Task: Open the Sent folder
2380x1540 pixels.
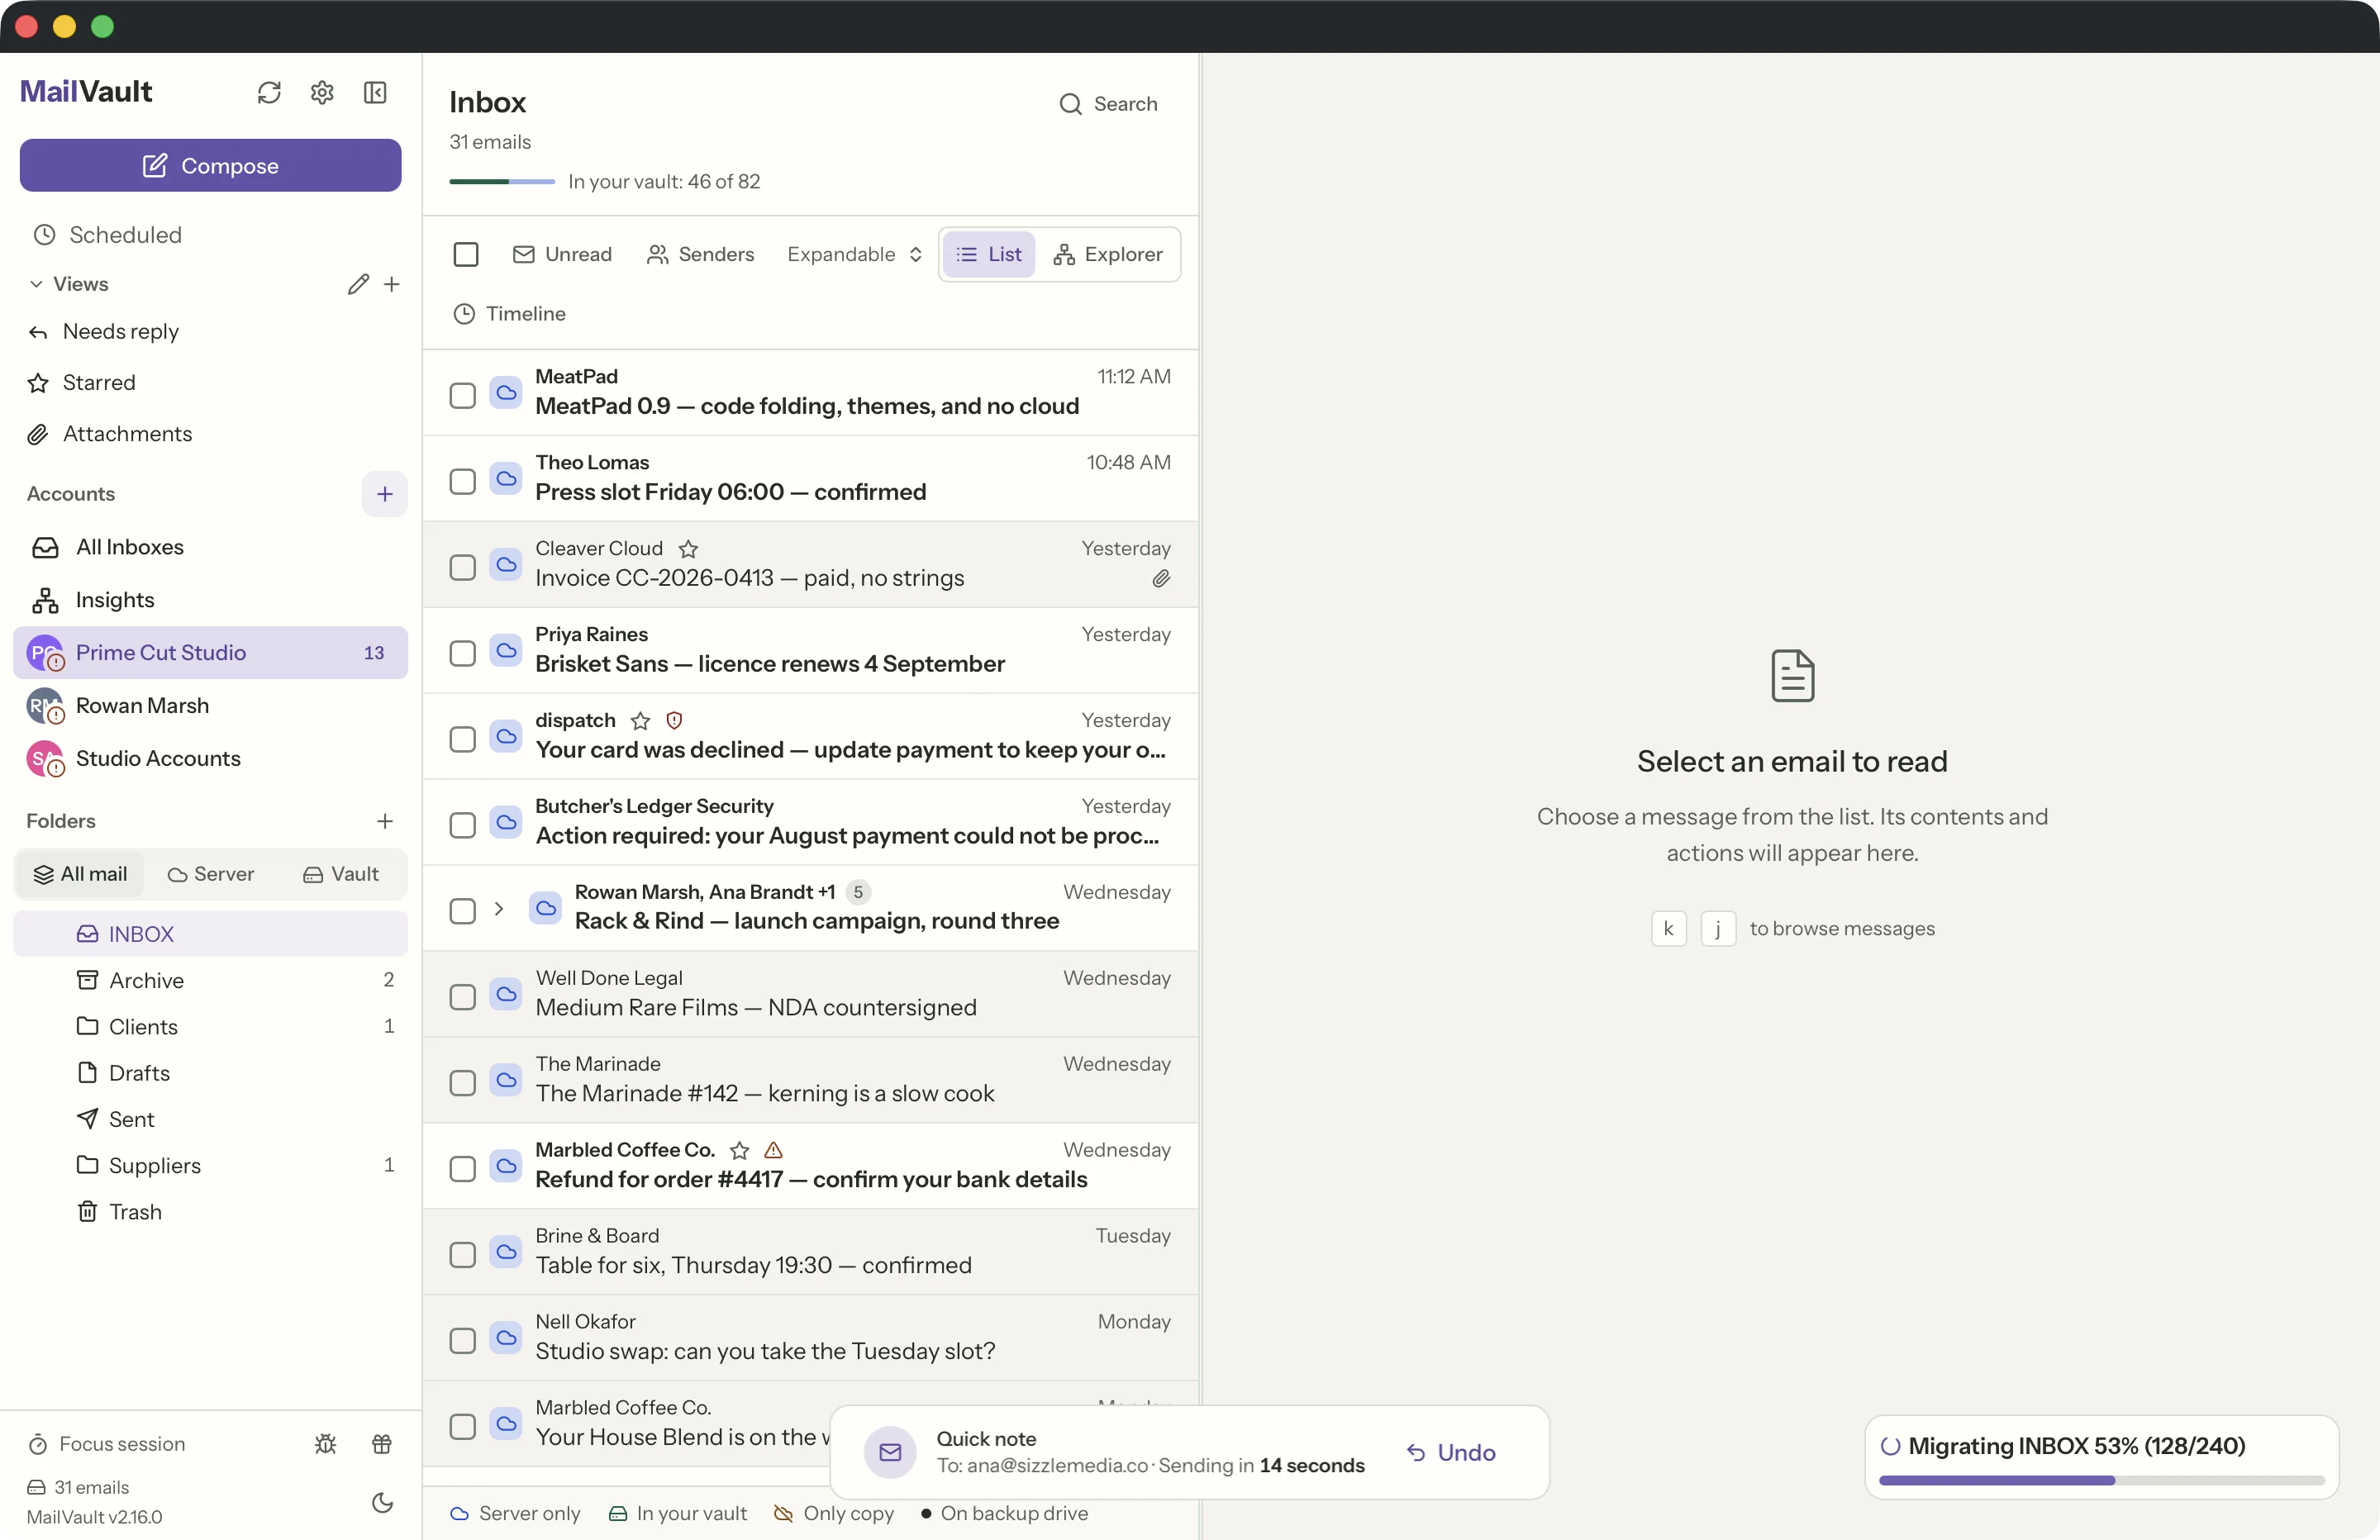Action: pyautogui.click(x=210, y=1119)
